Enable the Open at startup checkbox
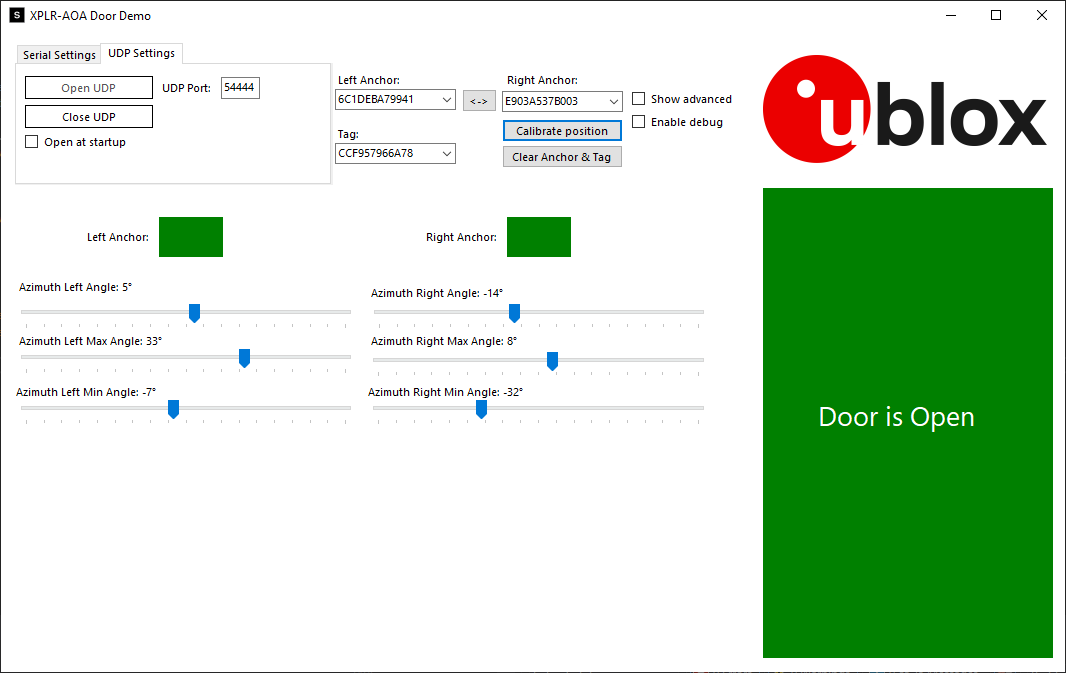Viewport: 1066px width, 673px height. click(x=31, y=141)
